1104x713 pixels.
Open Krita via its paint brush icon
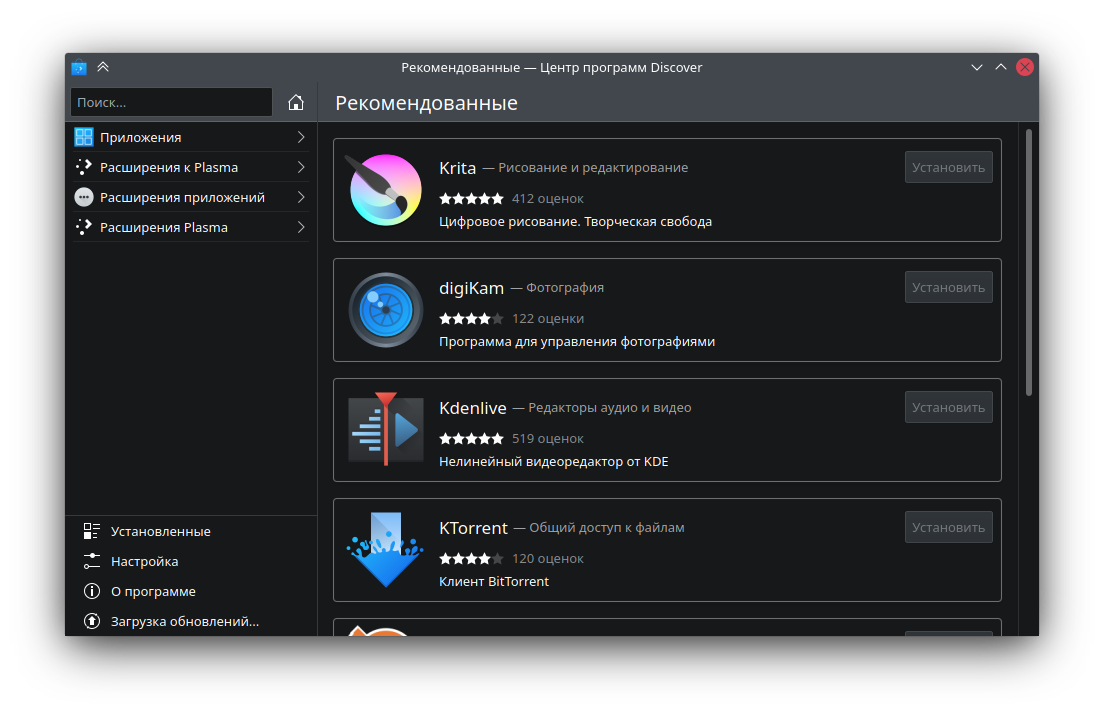[385, 190]
